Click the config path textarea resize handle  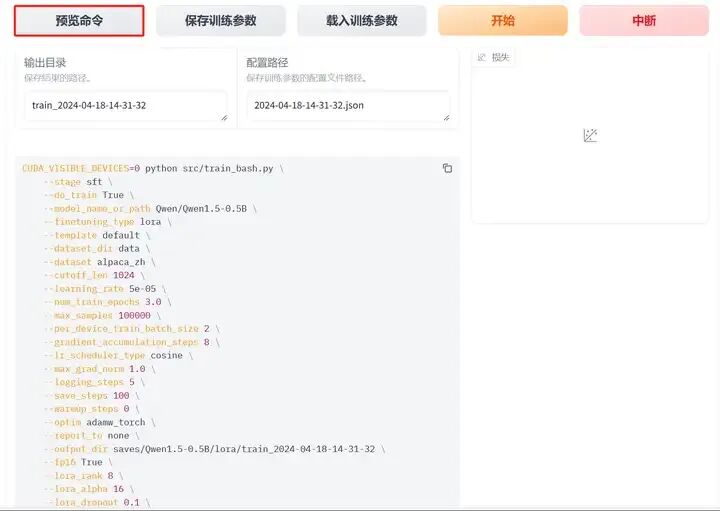point(446,118)
